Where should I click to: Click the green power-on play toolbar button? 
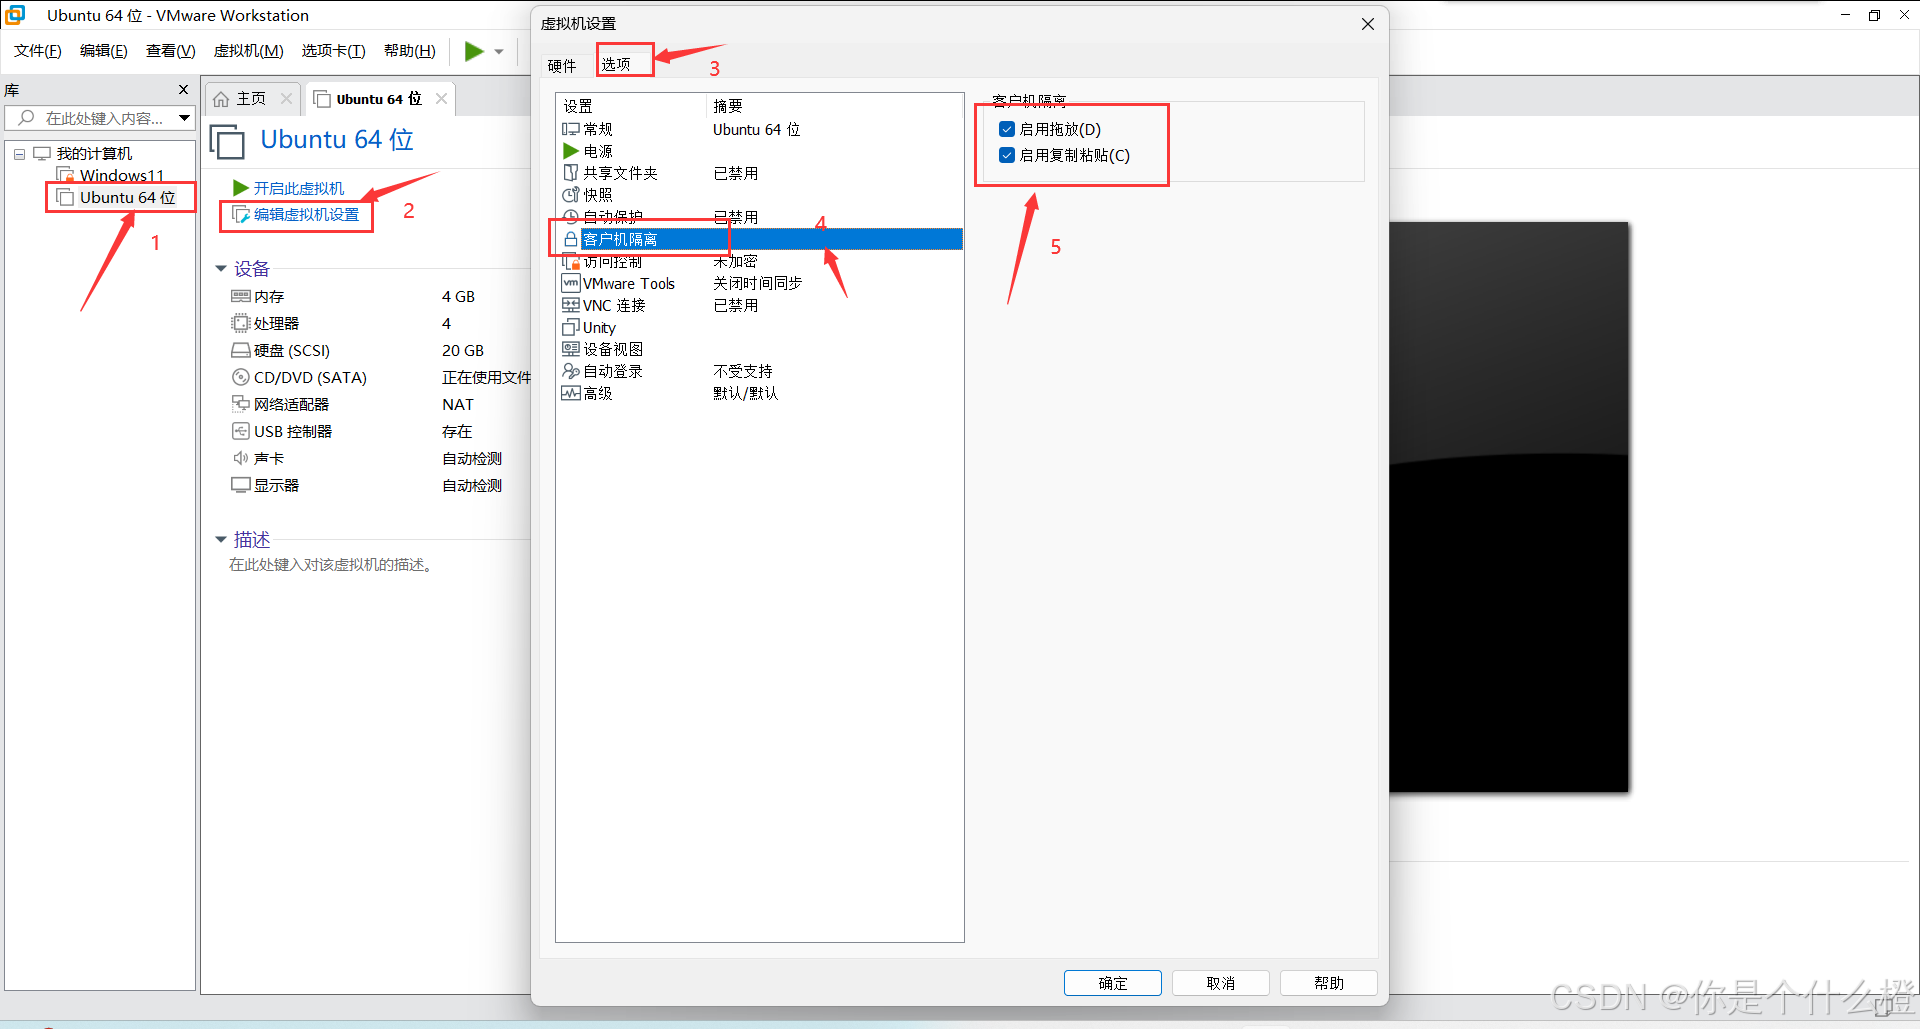point(474,51)
